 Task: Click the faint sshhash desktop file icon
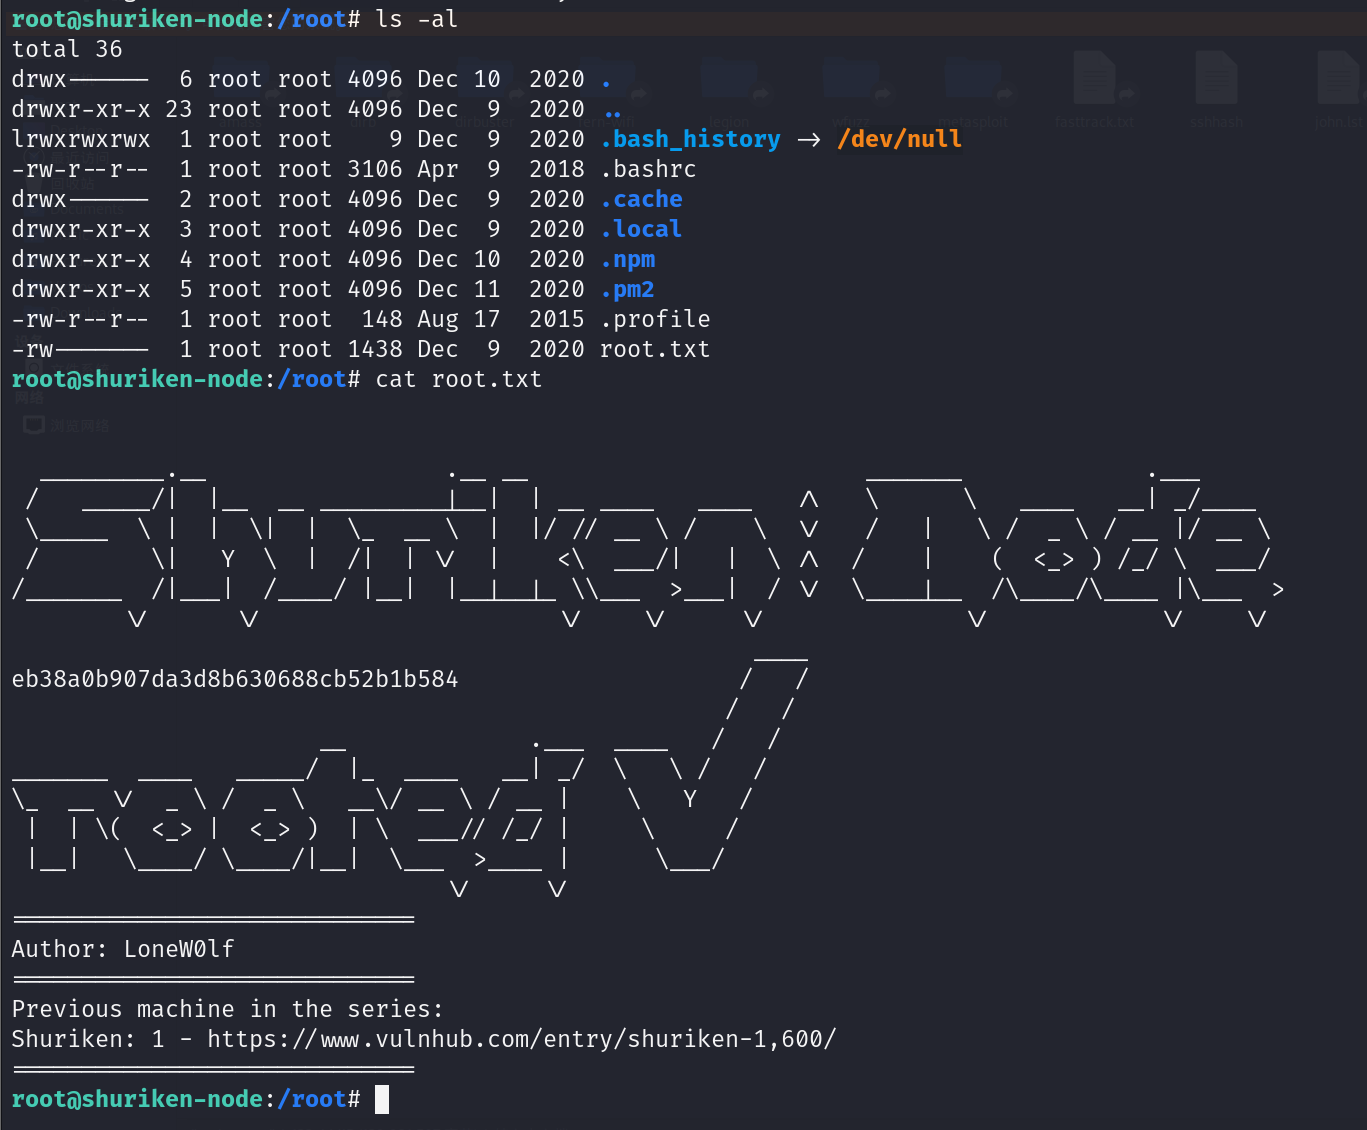click(x=1216, y=80)
